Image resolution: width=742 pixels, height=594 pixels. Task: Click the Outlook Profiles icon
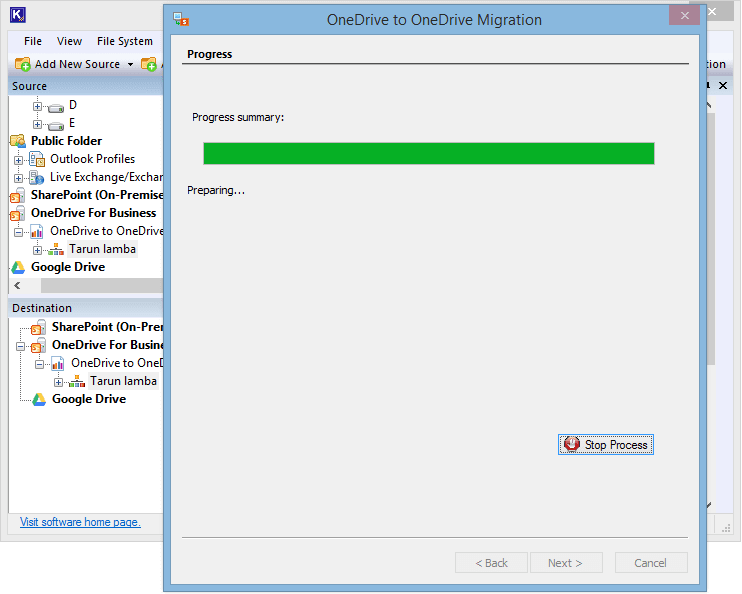point(37,159)
